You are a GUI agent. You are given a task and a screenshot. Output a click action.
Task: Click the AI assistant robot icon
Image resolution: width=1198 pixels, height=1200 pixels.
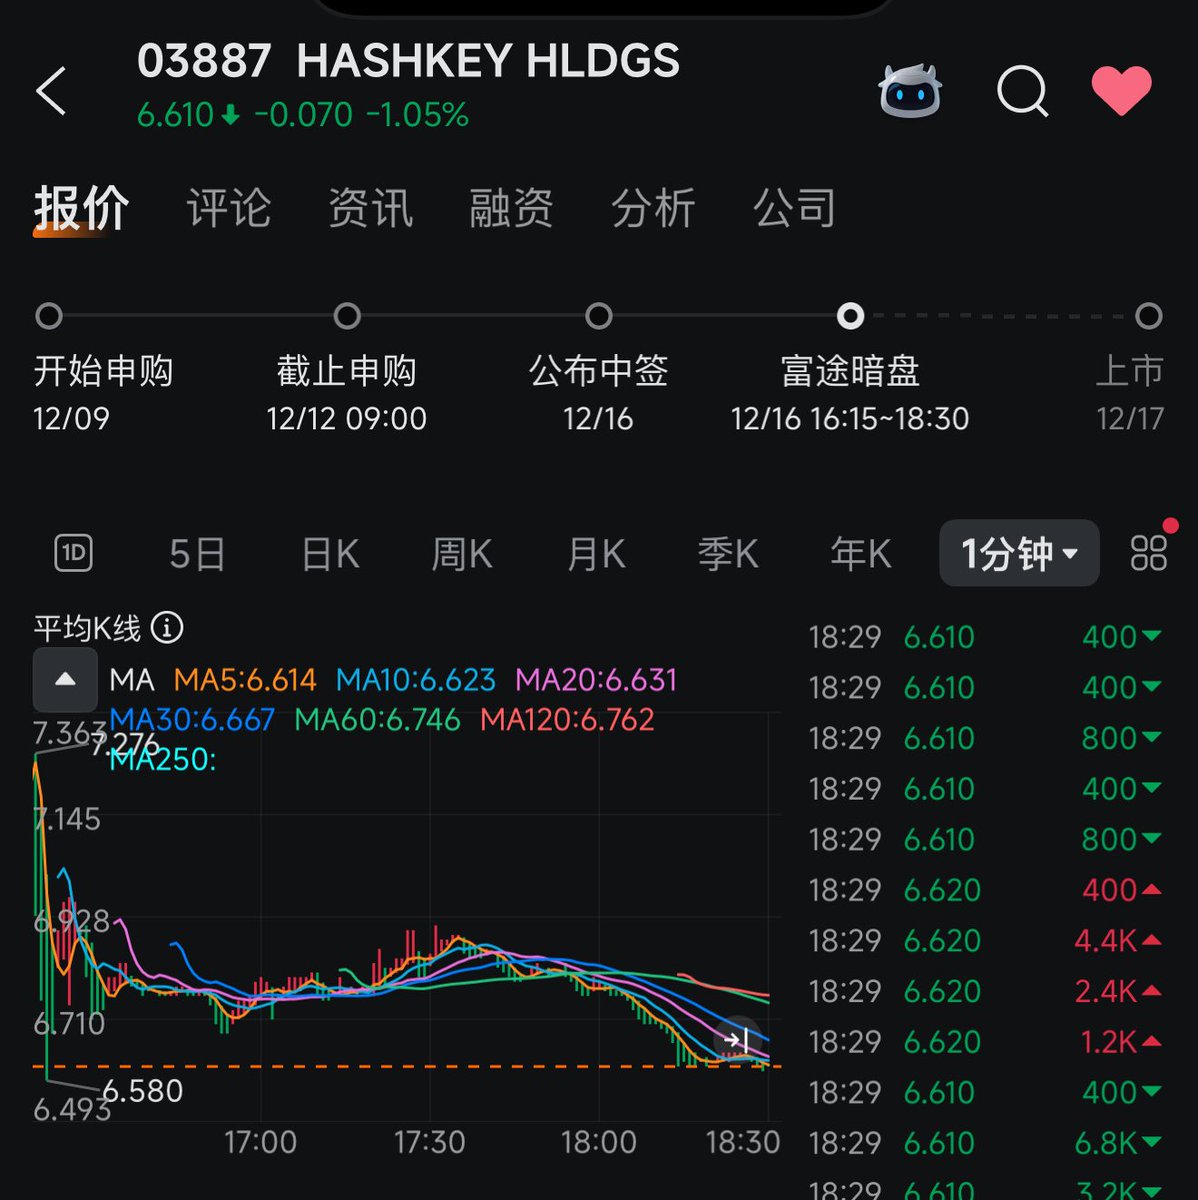pyautogui.click(x=911, y=91)
